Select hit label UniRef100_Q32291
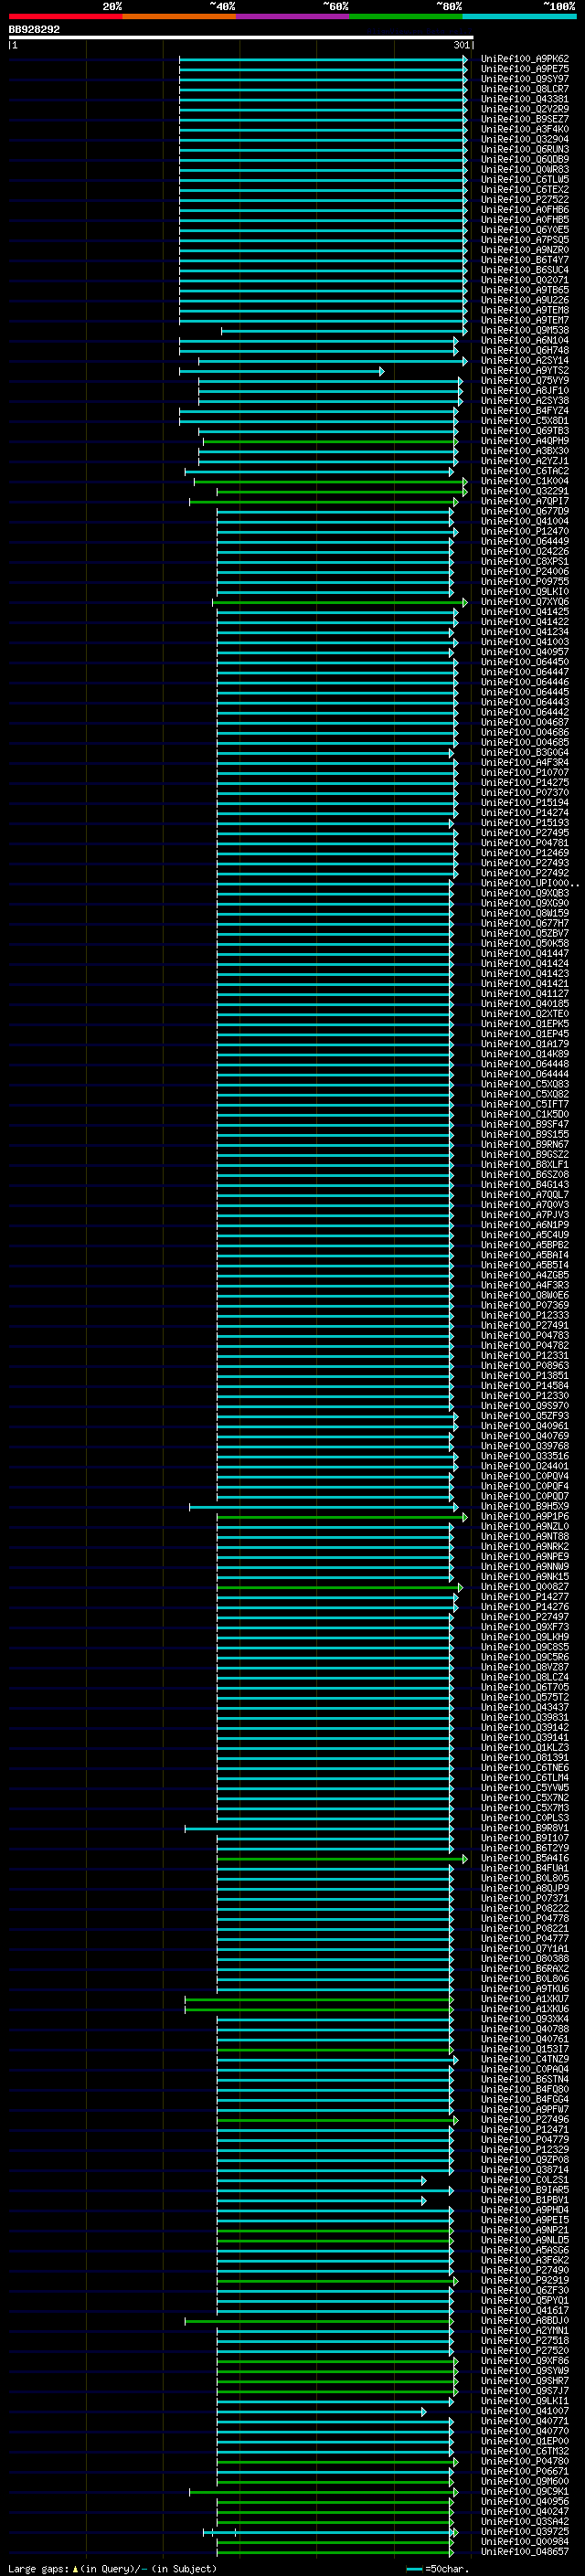Image resolution: width=585 pixels, height=2576 pixels. [525, 491]
